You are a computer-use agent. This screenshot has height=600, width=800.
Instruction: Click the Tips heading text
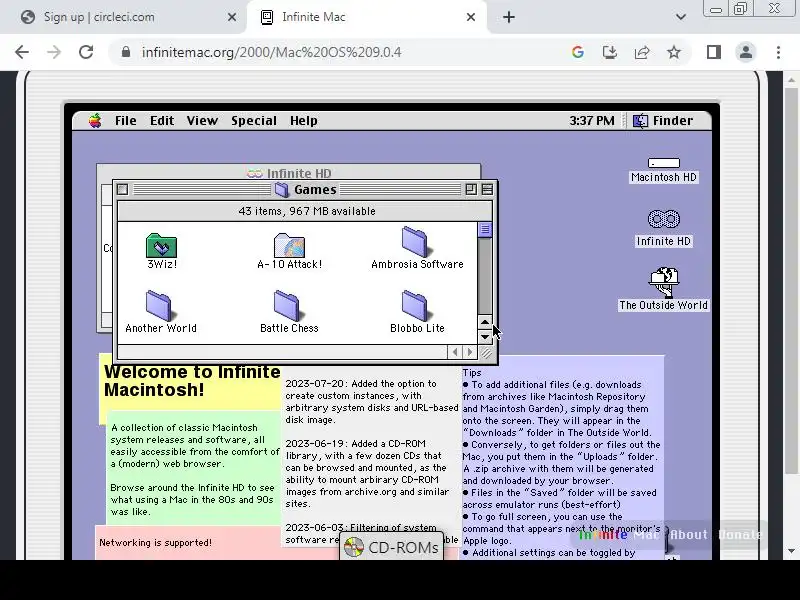pos(472,372)
